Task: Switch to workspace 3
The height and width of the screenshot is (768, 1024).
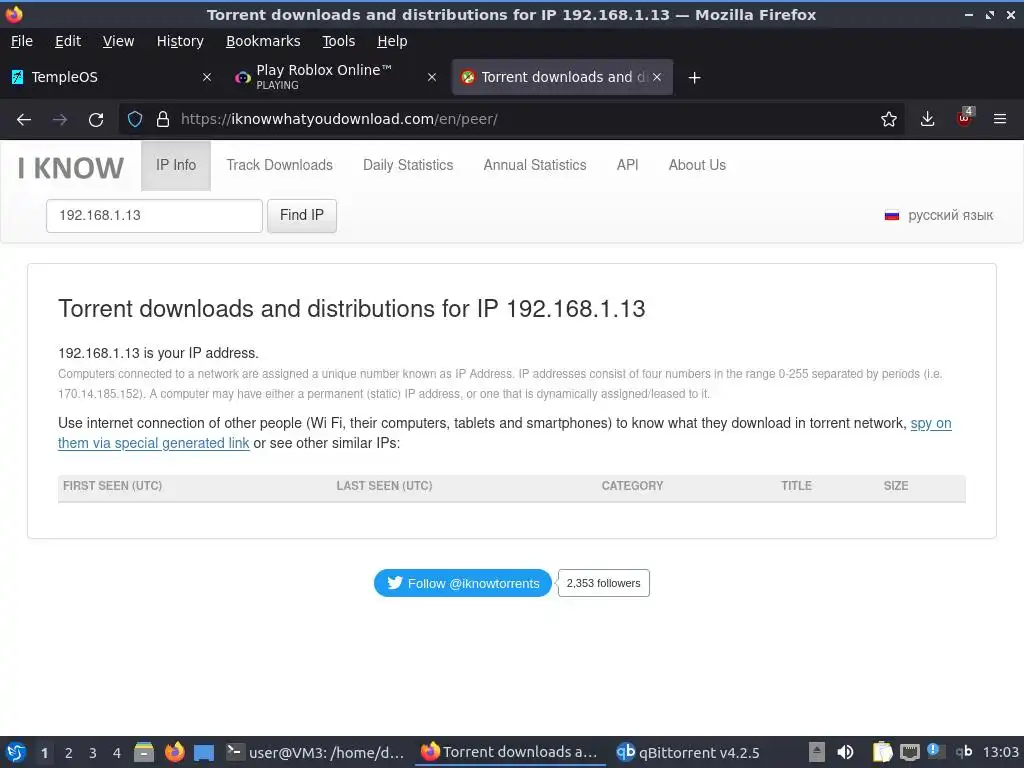Action: [93, 753]
